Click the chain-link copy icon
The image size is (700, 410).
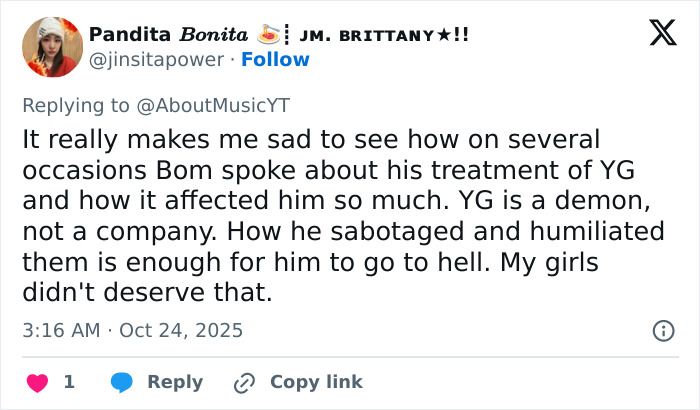[x=244, y=382]
